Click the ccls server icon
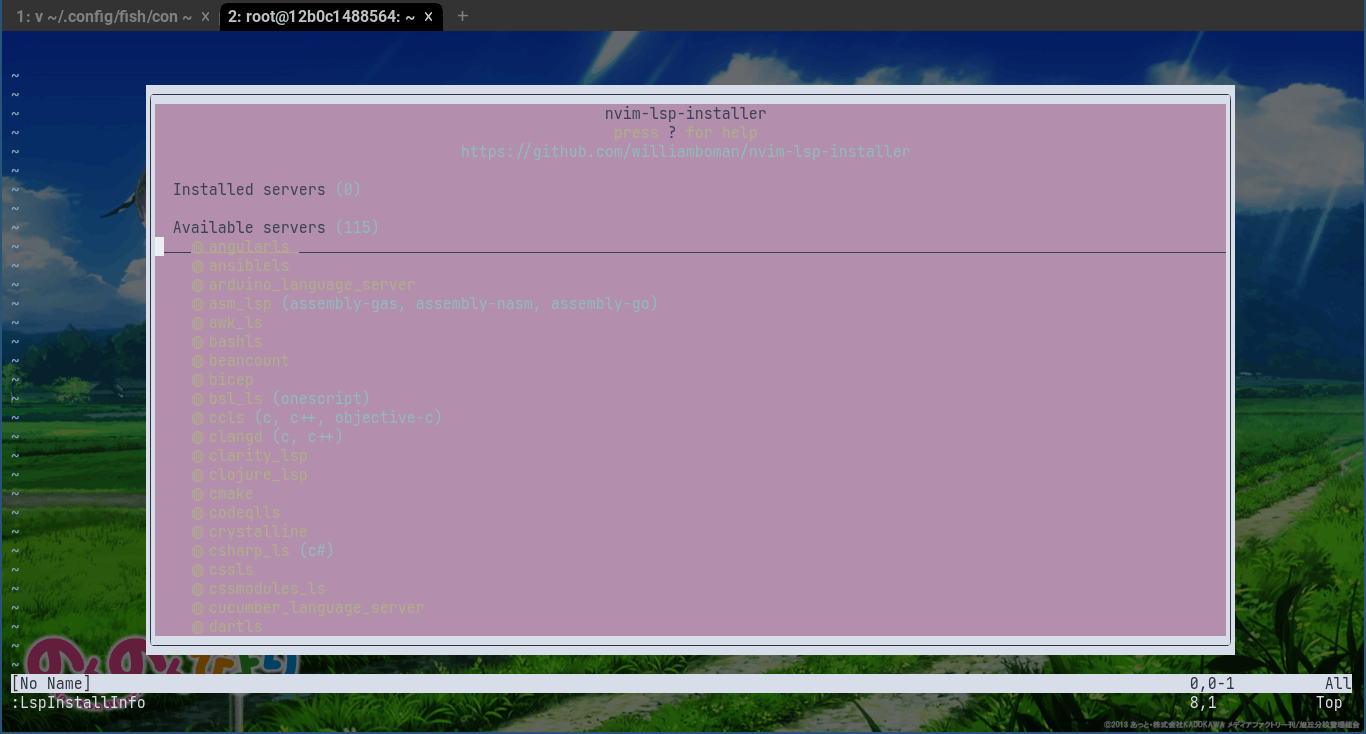 (198, 418)
